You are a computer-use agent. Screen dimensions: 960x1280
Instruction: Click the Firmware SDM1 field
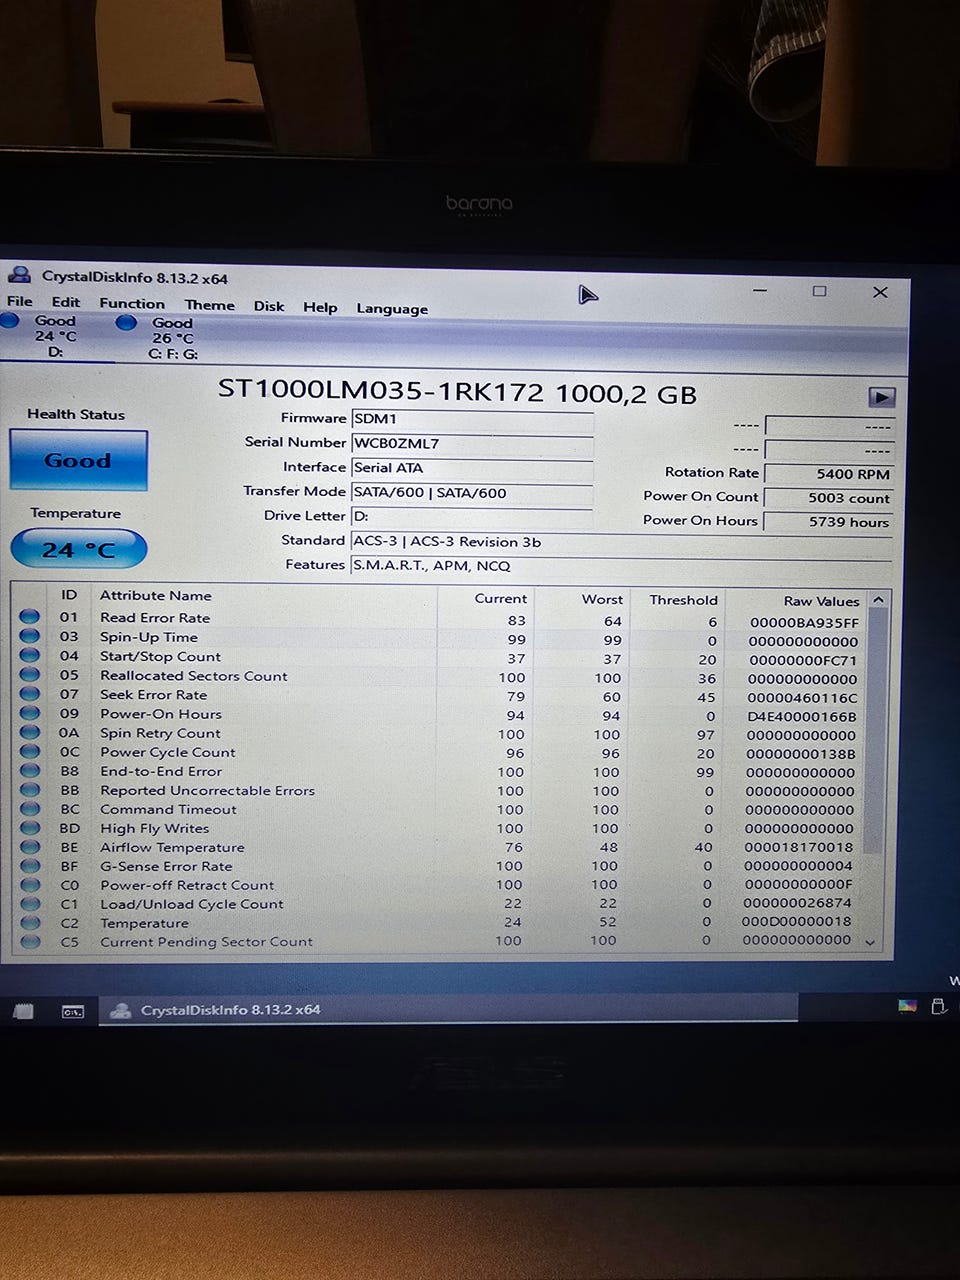(472, 419)
